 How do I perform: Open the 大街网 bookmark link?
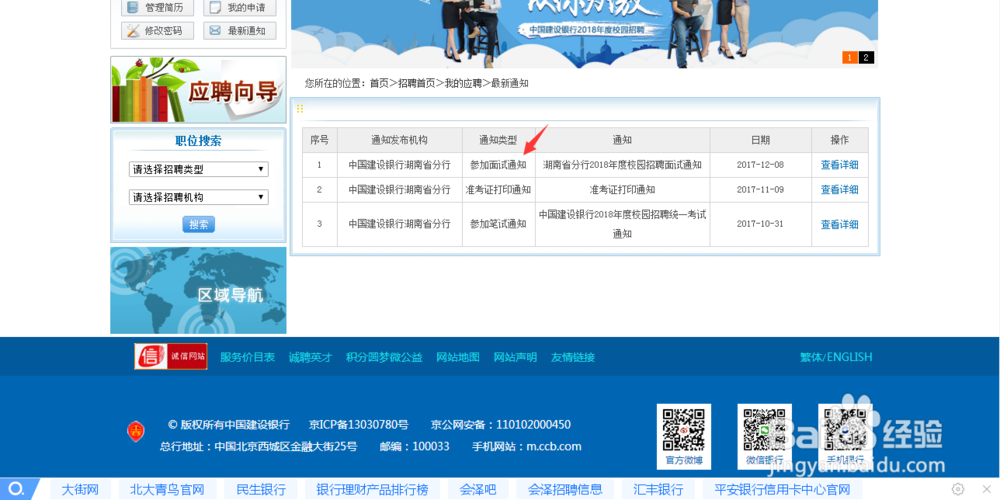point(80,490)
